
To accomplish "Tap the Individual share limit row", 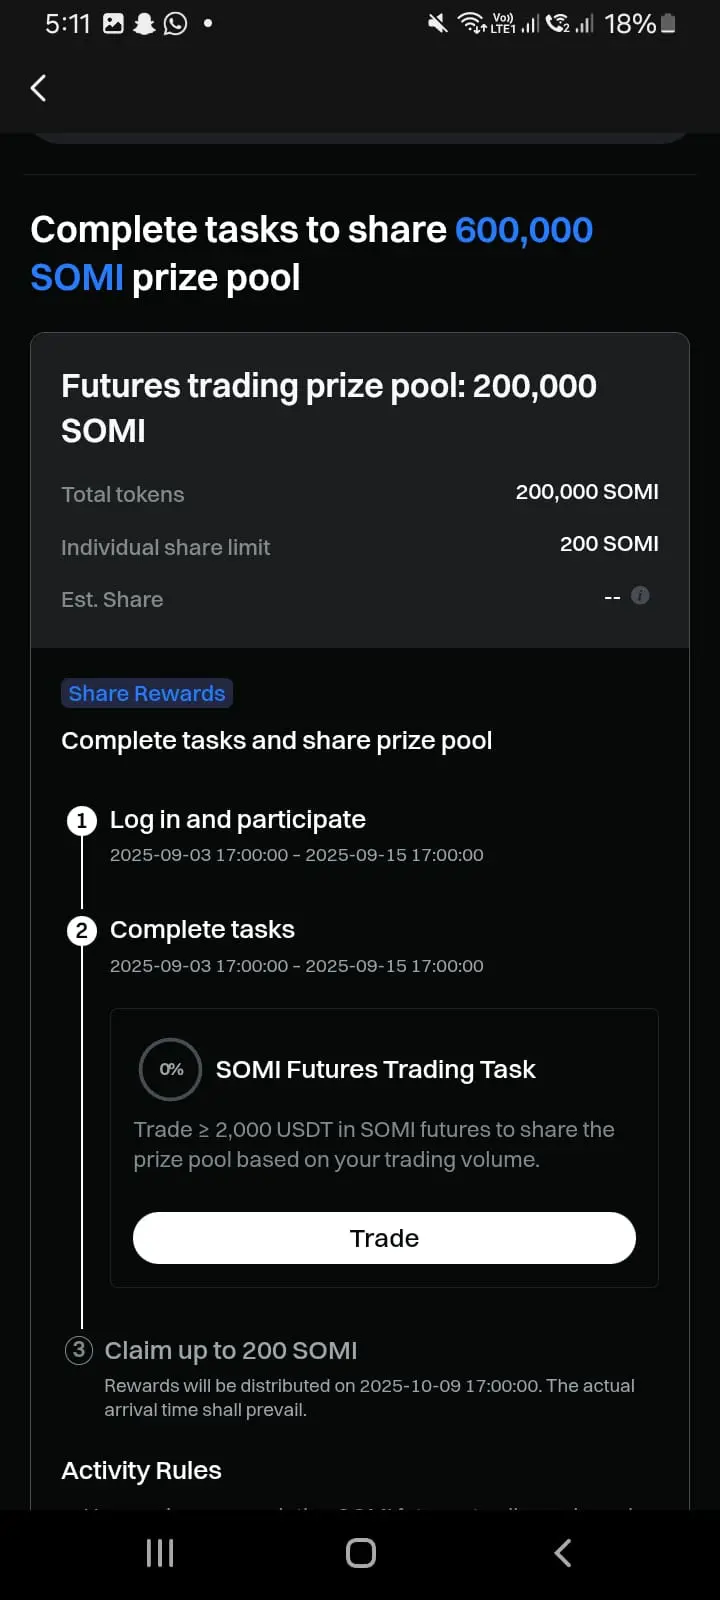I will [360, 546].
